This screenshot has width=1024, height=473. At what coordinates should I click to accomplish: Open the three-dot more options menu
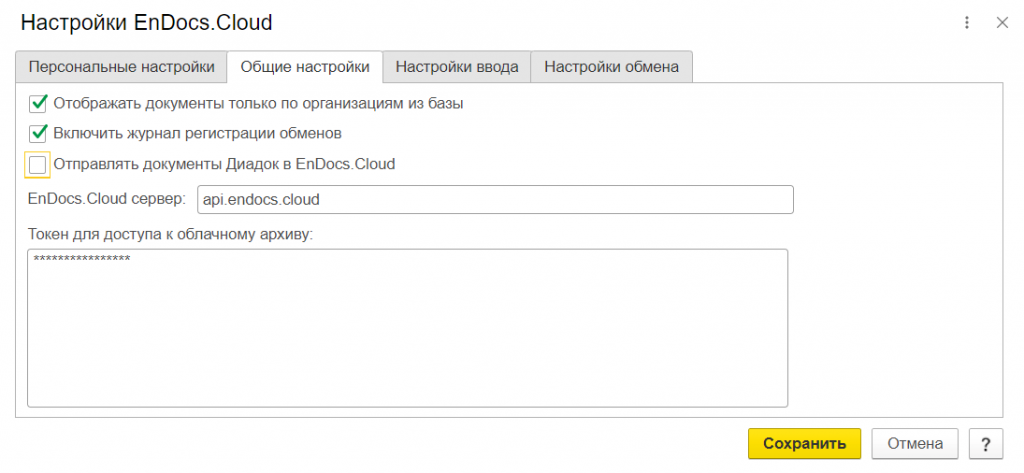click(967, 23)
